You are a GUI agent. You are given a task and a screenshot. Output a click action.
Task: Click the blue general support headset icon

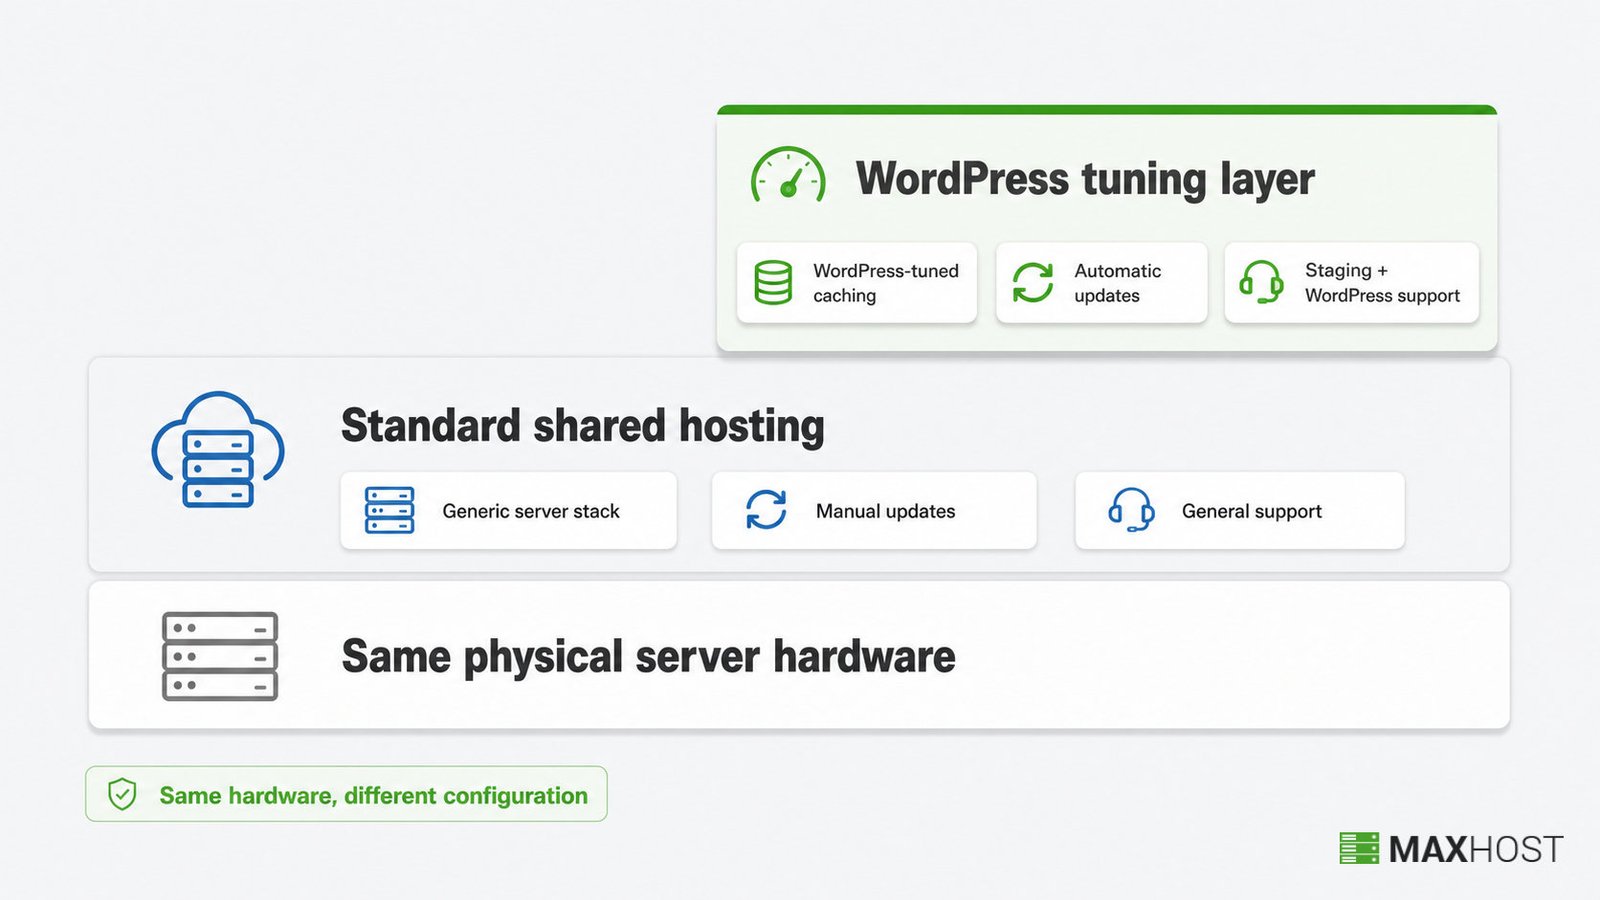1132,510
